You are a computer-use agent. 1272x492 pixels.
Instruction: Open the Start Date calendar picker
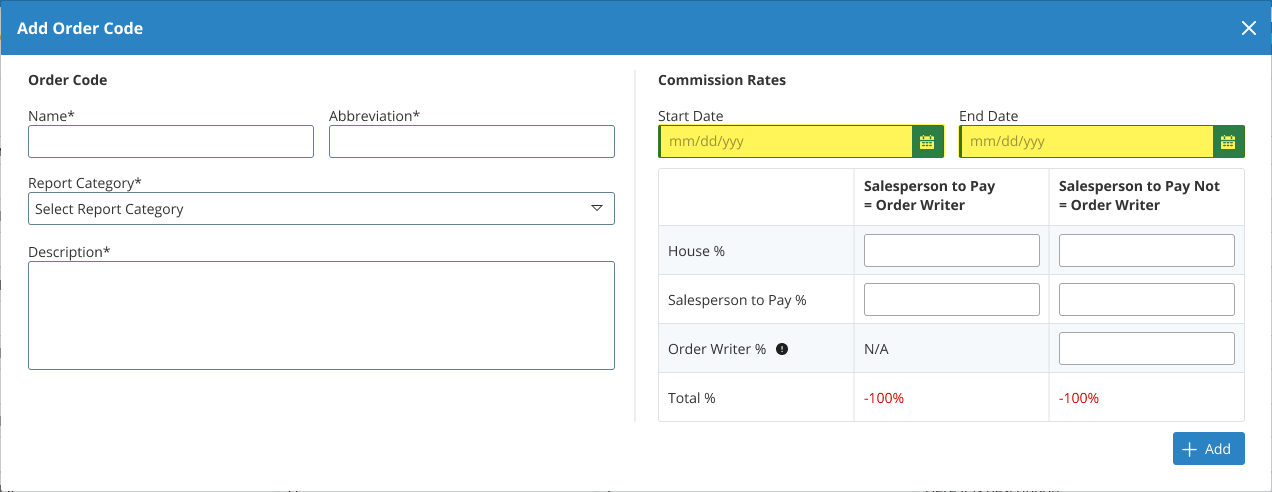pyautogui.click(x=927, y=142)
